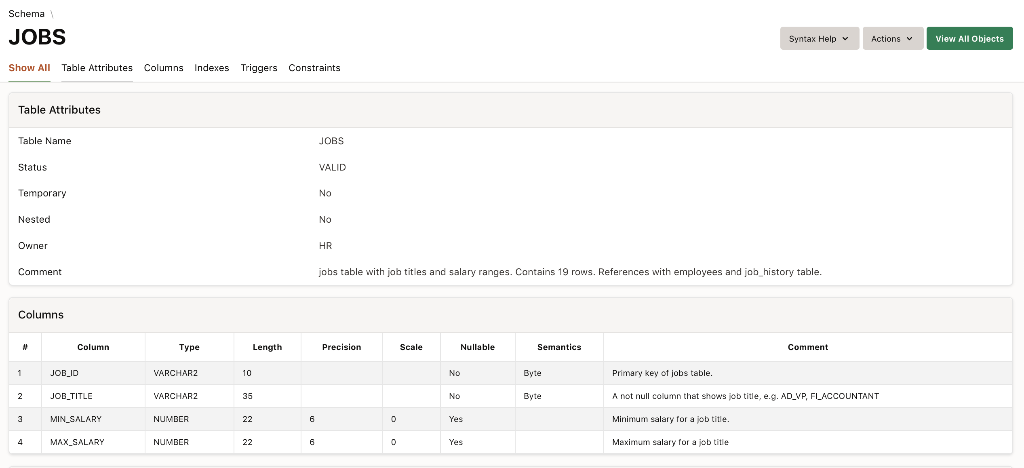This screenshot has width=1024, height=468.
Task: Click the HR owner value
Action: [325, 245]
